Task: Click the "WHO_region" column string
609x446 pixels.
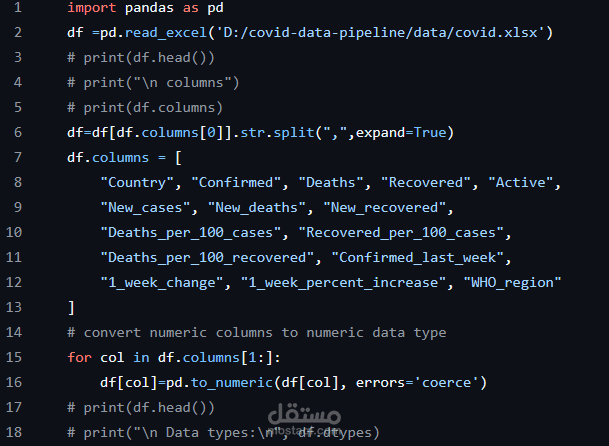Action: 512,282
